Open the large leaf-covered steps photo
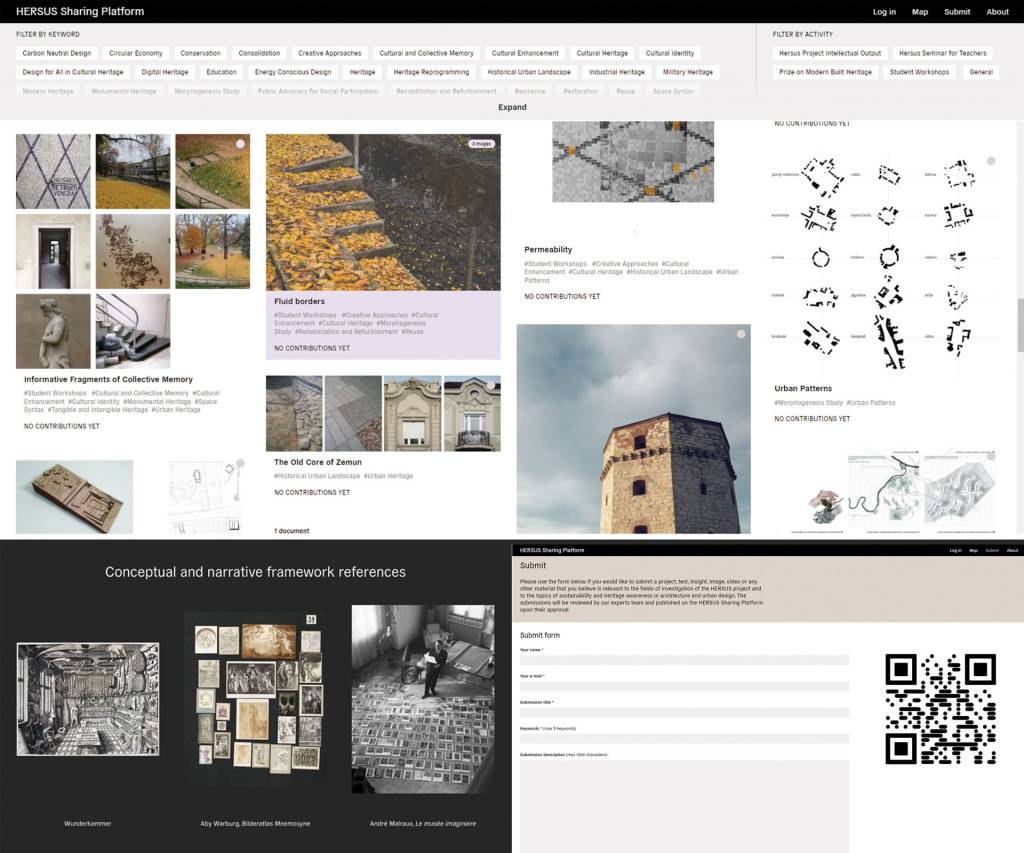 pyautogui.click(x=383, y=212)
